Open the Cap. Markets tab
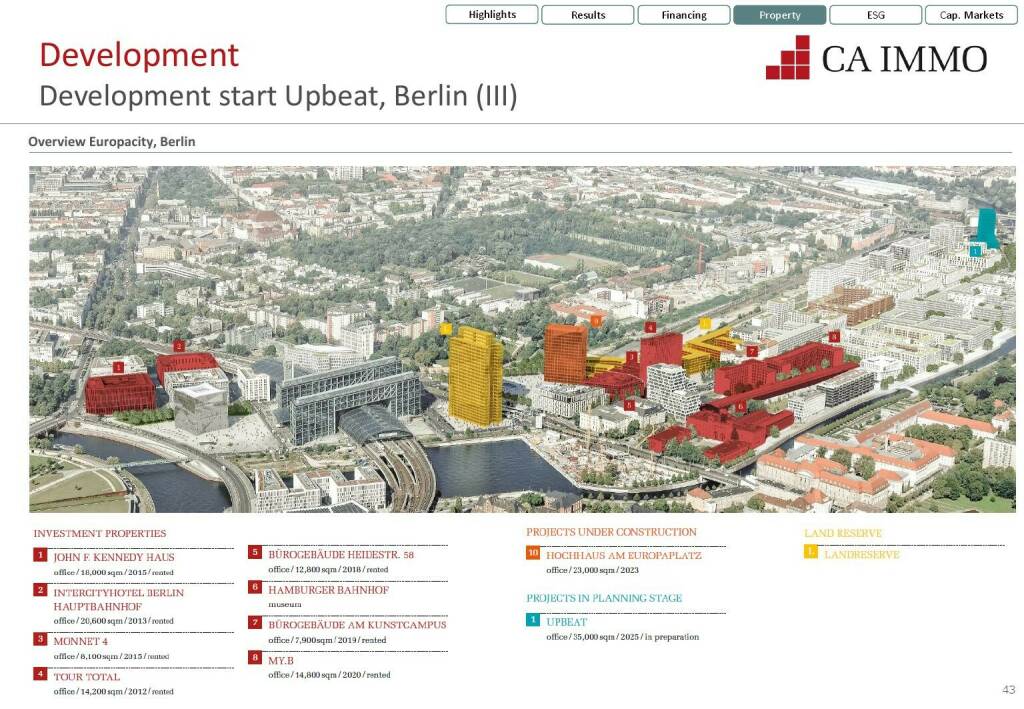Screen dimensions: 1024x709 coord(971,15)
